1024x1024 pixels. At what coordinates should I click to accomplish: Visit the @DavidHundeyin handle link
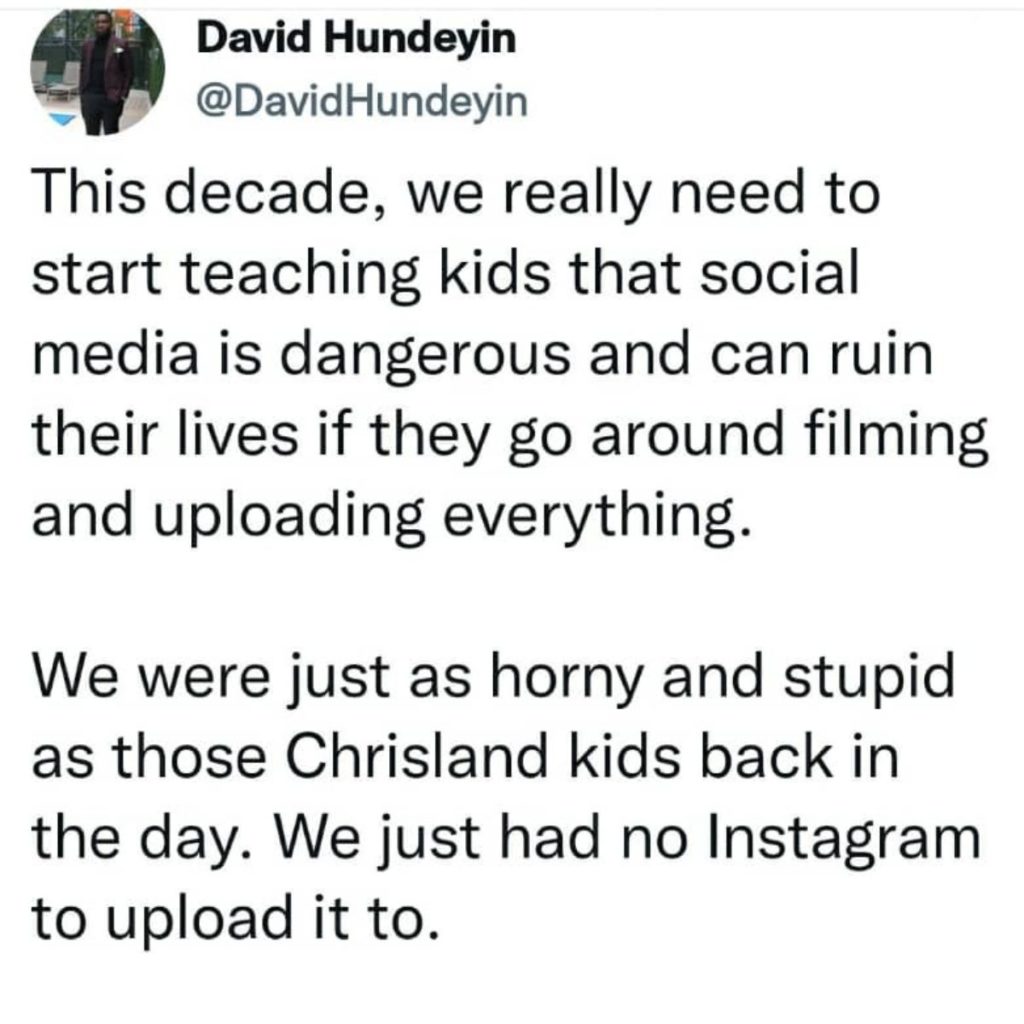362,101
